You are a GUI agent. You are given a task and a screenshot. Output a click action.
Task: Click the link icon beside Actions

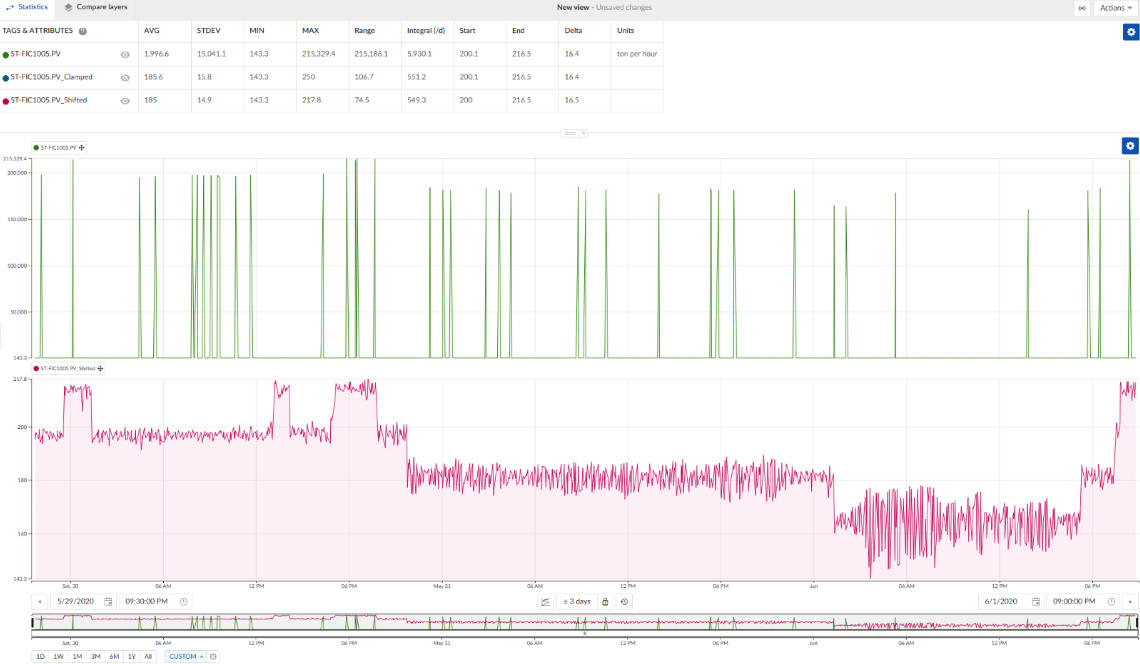(x=1082, y=8)
